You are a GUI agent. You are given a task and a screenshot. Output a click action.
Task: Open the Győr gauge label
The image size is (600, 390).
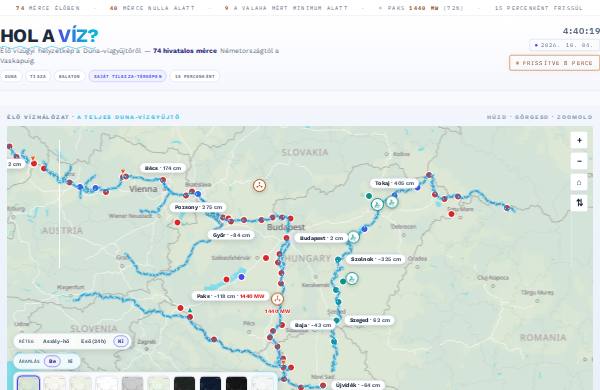pyautogui.click(x=231, y=235)
